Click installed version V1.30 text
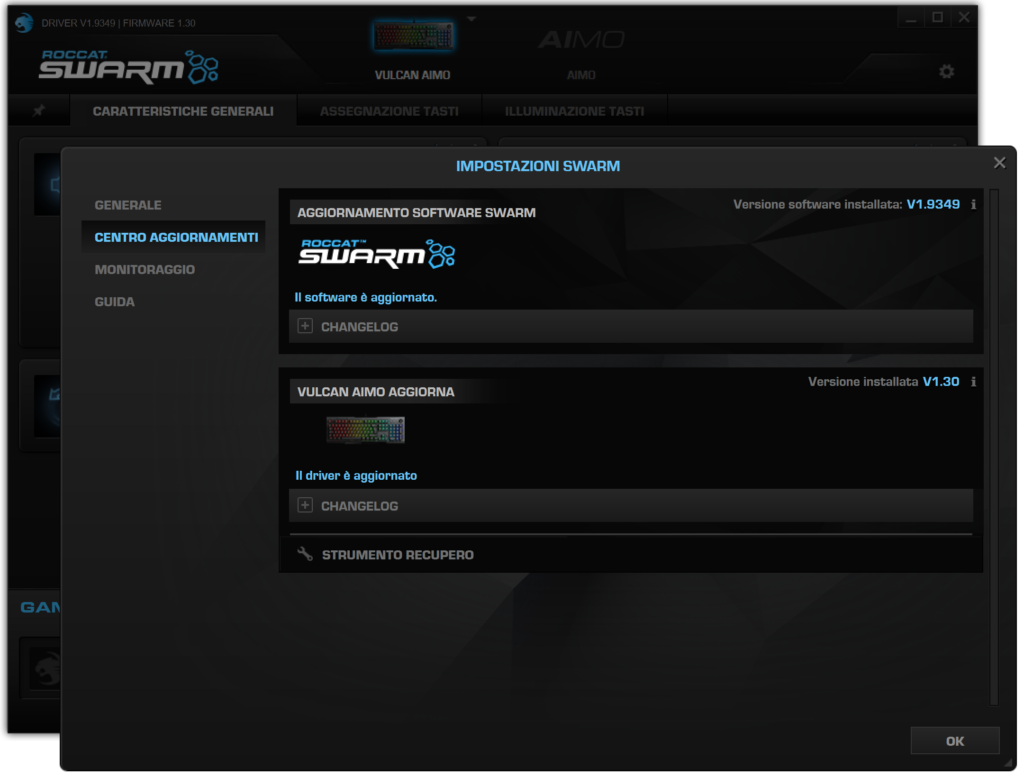Viewport: 1024px width, 777px height. (x=940, y=381)
